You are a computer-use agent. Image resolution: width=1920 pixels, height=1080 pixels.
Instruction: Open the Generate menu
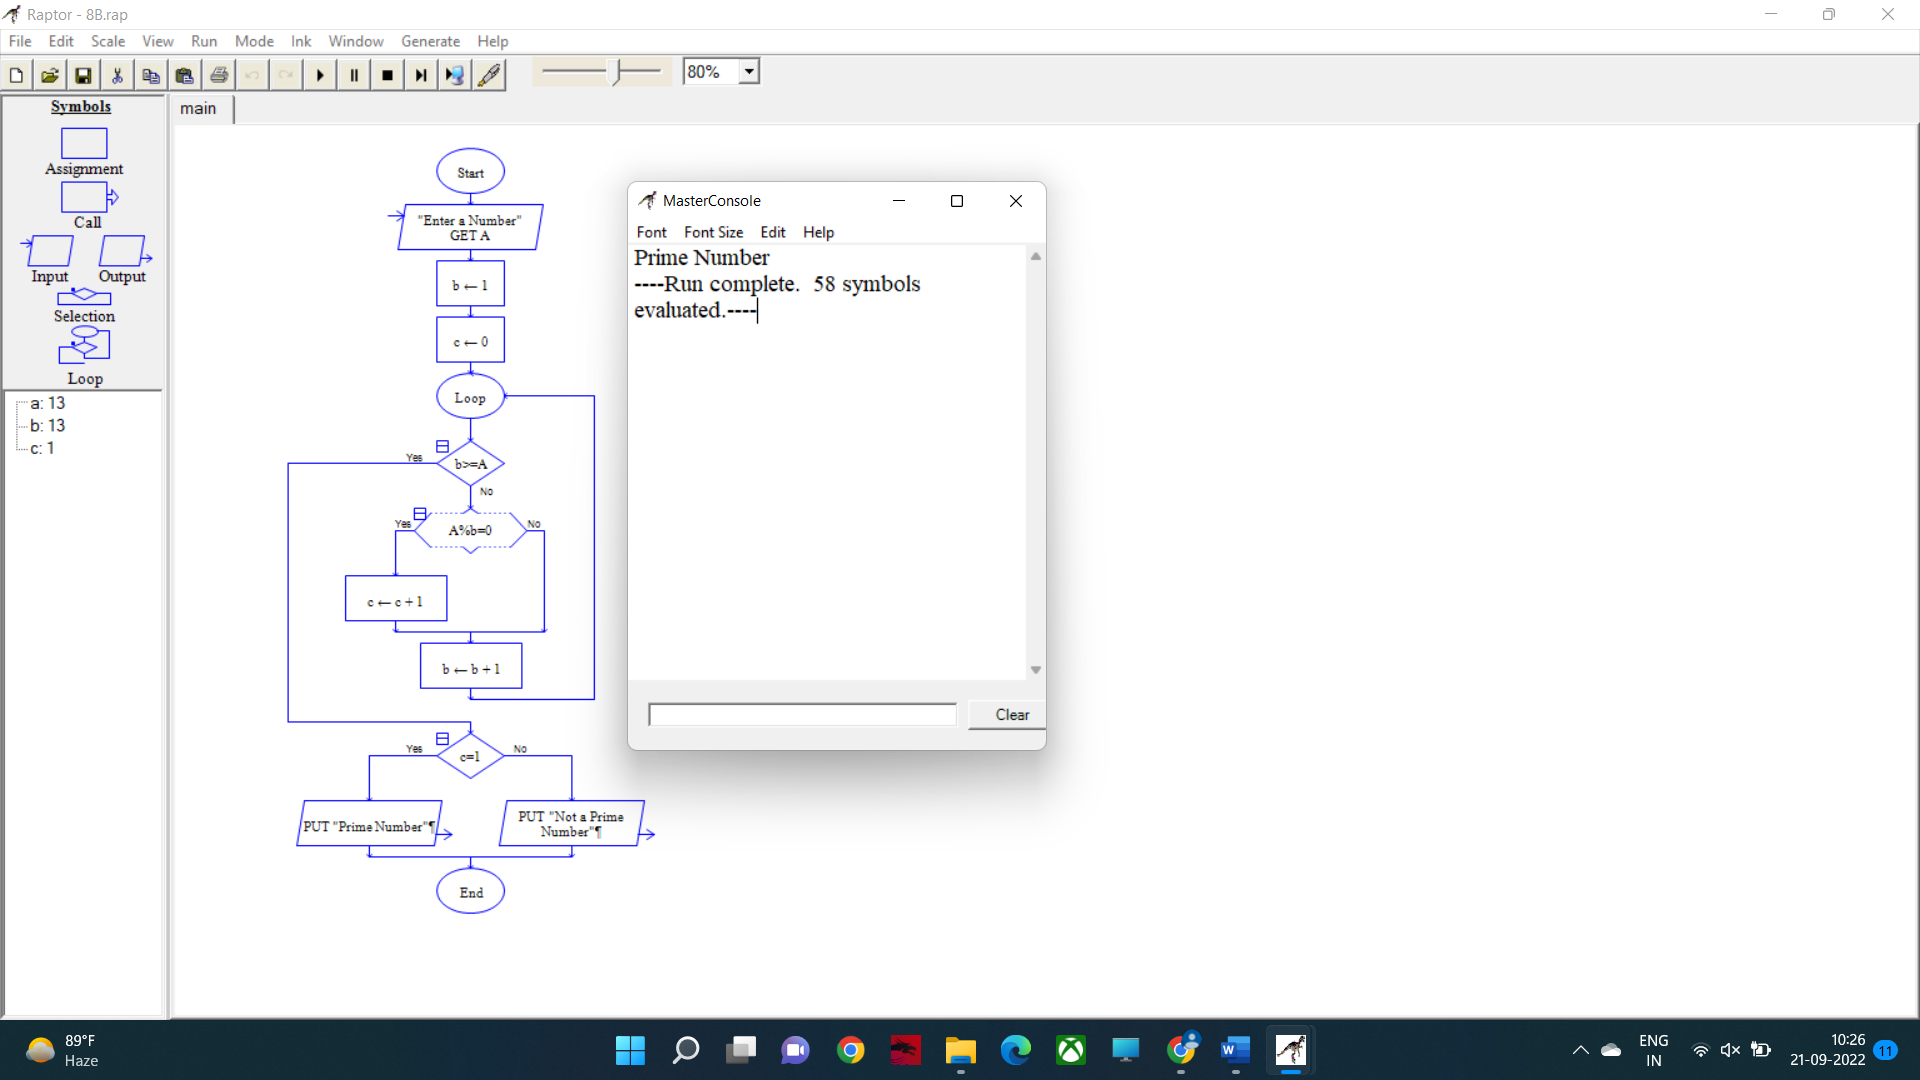click(x=430, y=41)
